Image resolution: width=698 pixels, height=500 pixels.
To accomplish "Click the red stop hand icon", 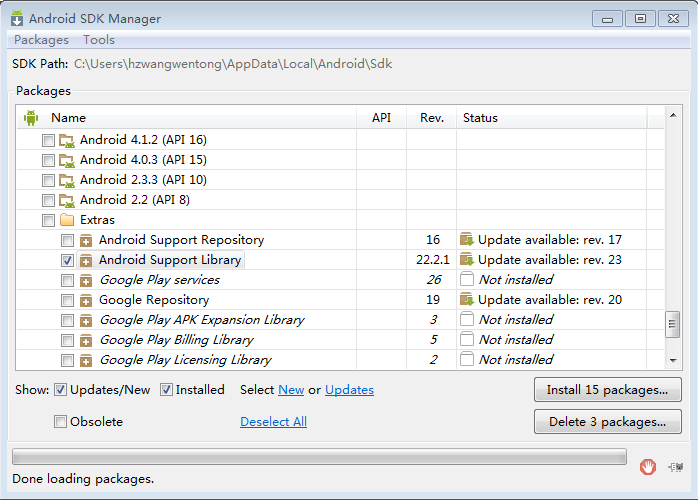I will pos(648,467).
